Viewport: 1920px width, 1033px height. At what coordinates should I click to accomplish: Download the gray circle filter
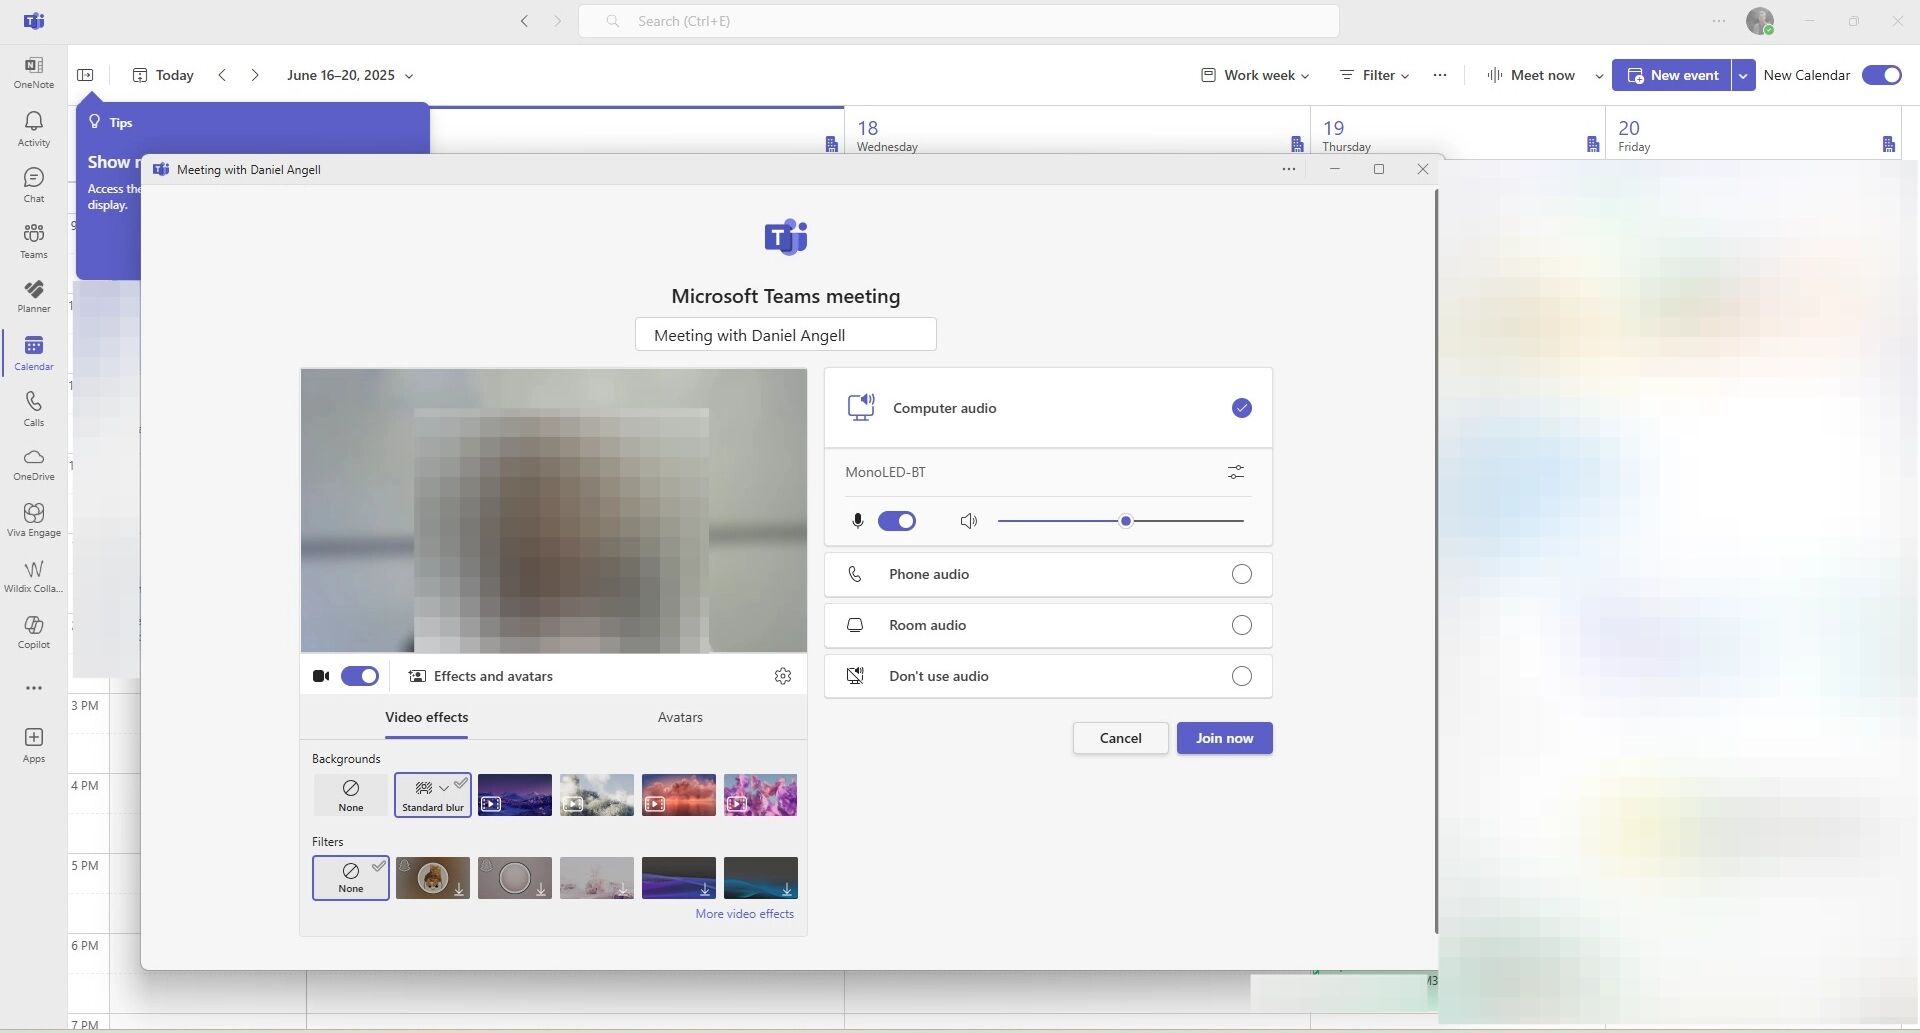[515, 878]
